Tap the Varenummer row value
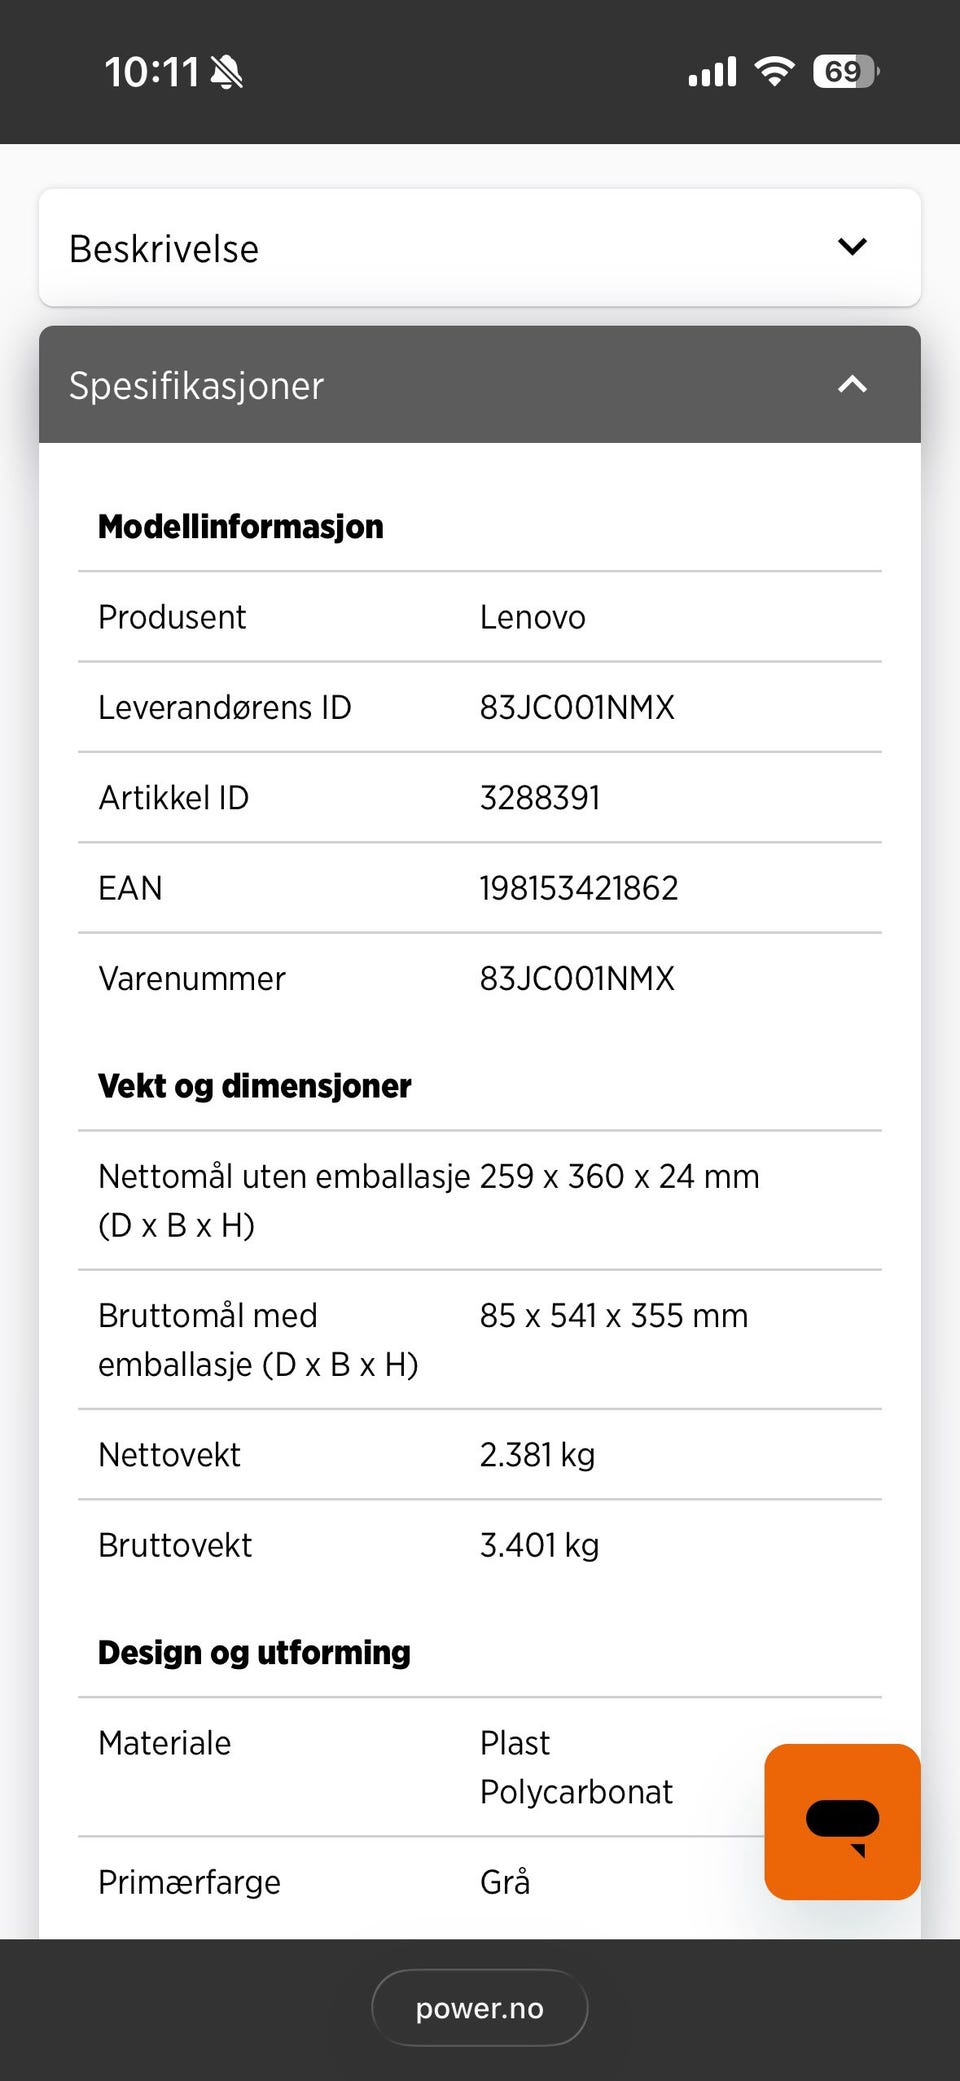960x2081 pixels. coord(577,978)
